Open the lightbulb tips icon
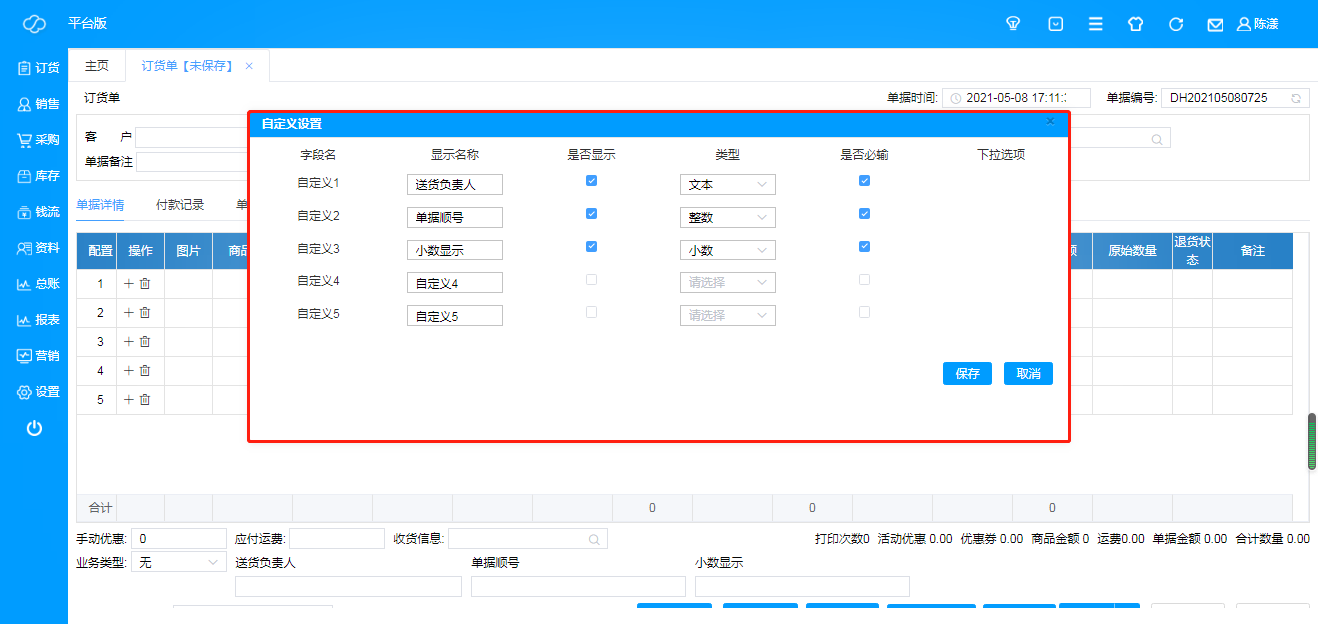1318x624 pixels. click(x=1013, y=24)
